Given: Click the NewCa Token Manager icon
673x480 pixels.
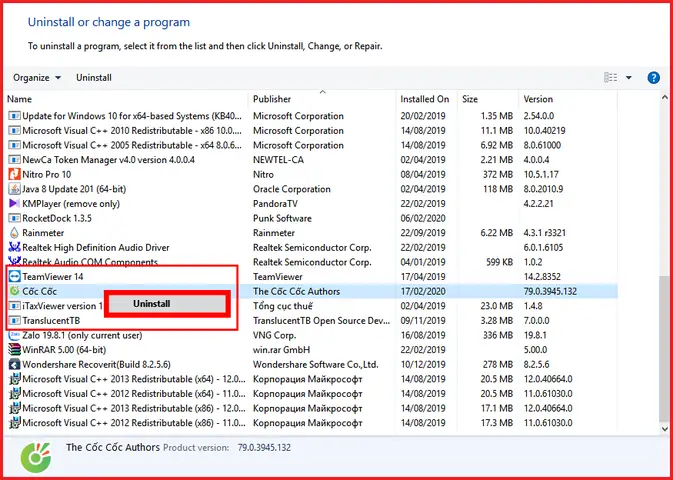Looking at the screenshot, I should coord(15,160).
